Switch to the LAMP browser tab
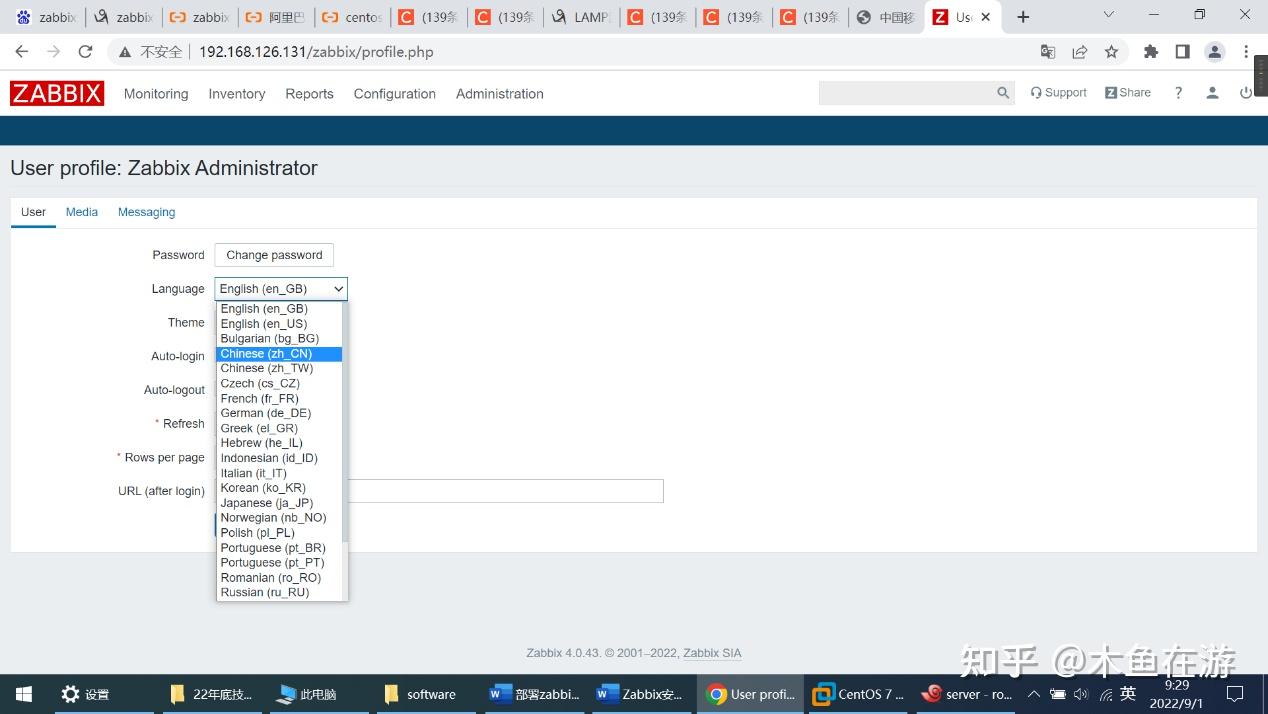 pyautogui.click(x=580, y=17)
